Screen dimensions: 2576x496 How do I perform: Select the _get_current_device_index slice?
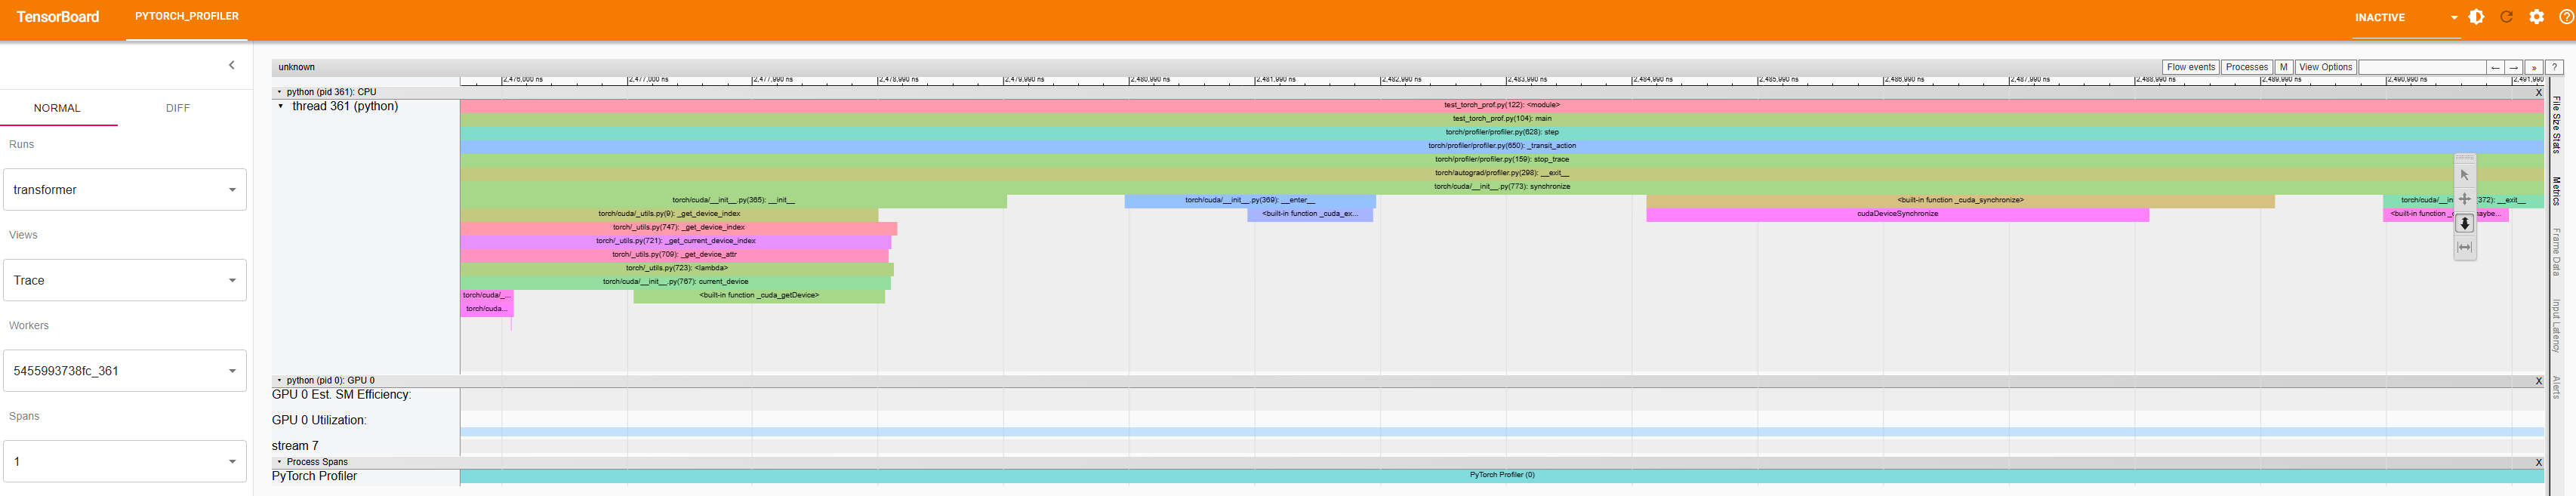pos(676,241)
